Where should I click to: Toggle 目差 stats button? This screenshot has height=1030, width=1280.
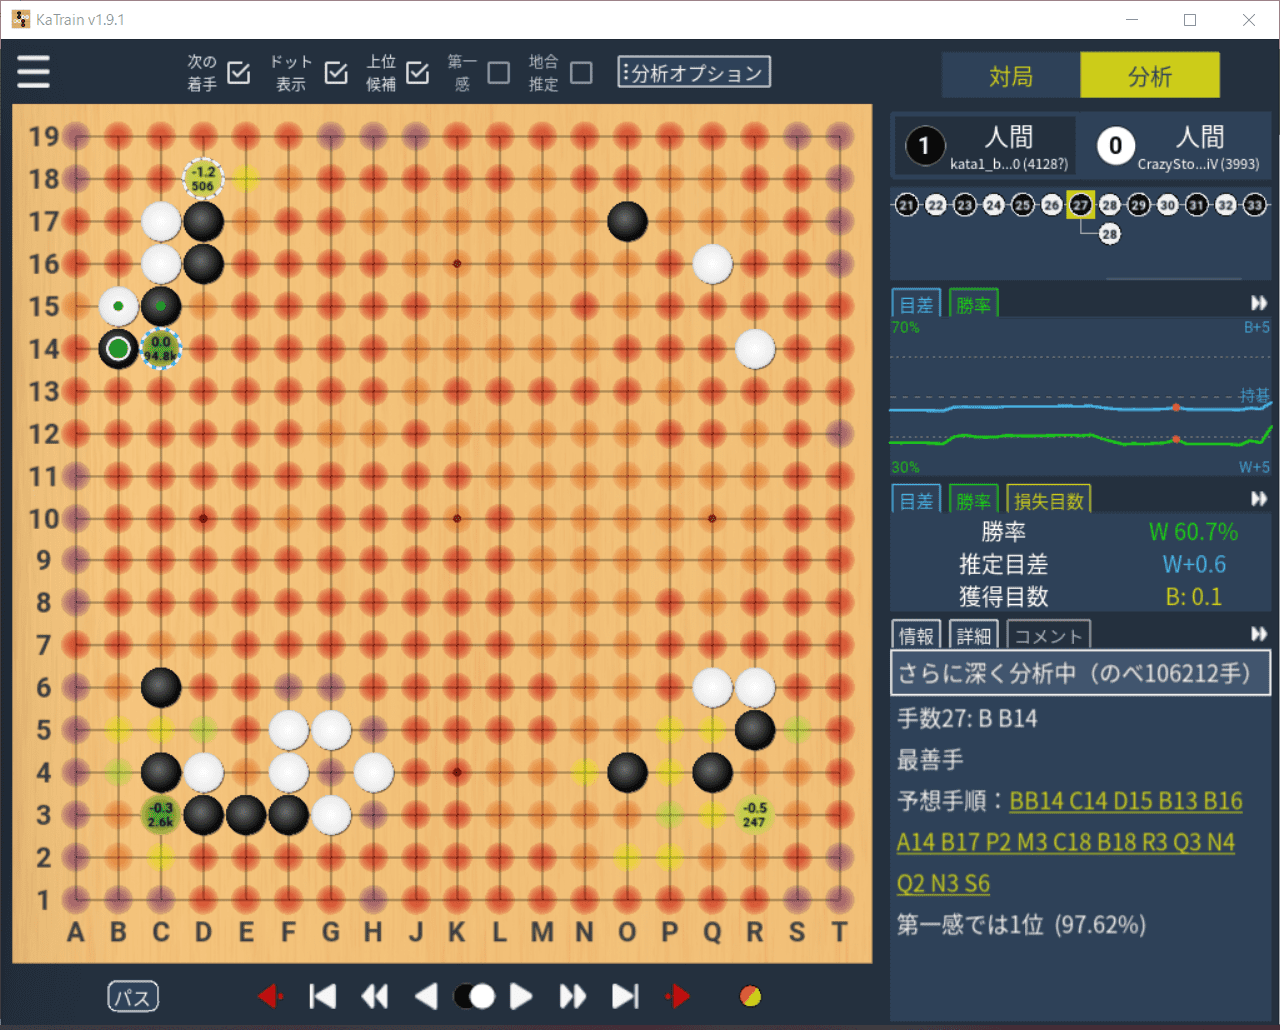(x=917, y=500)
